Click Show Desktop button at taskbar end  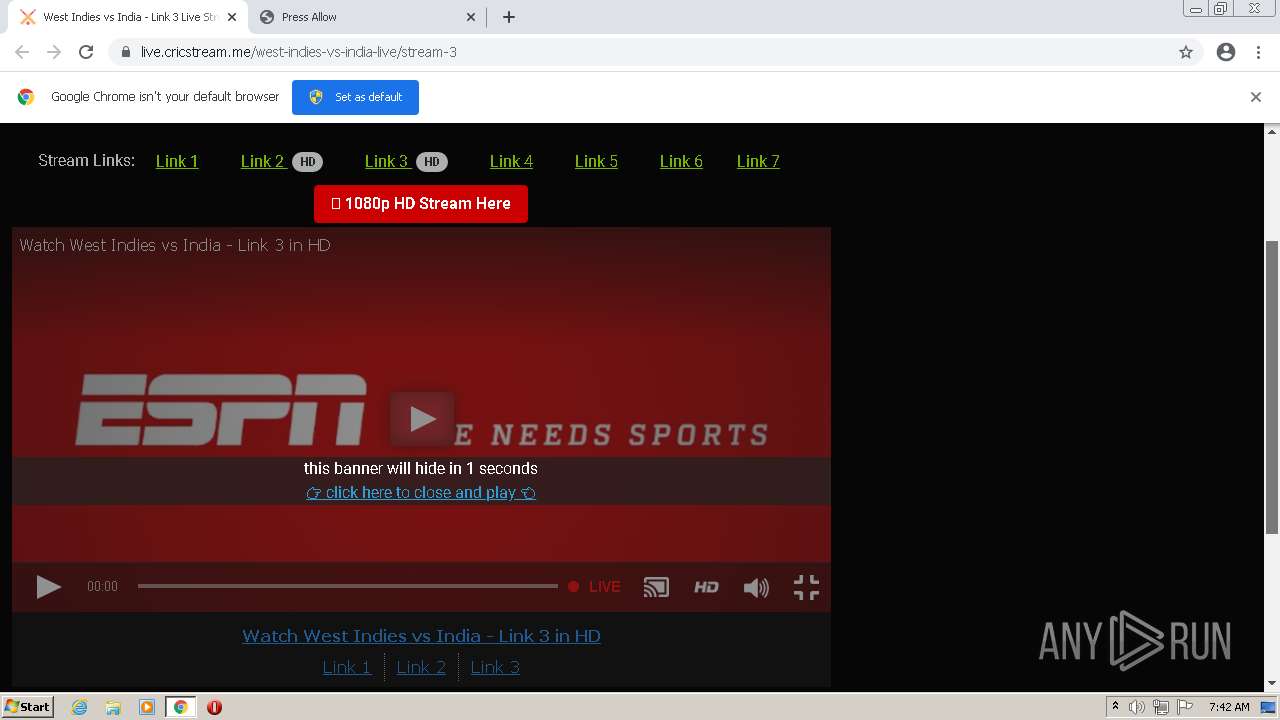pyautogui.click(x=1269, y=707)
